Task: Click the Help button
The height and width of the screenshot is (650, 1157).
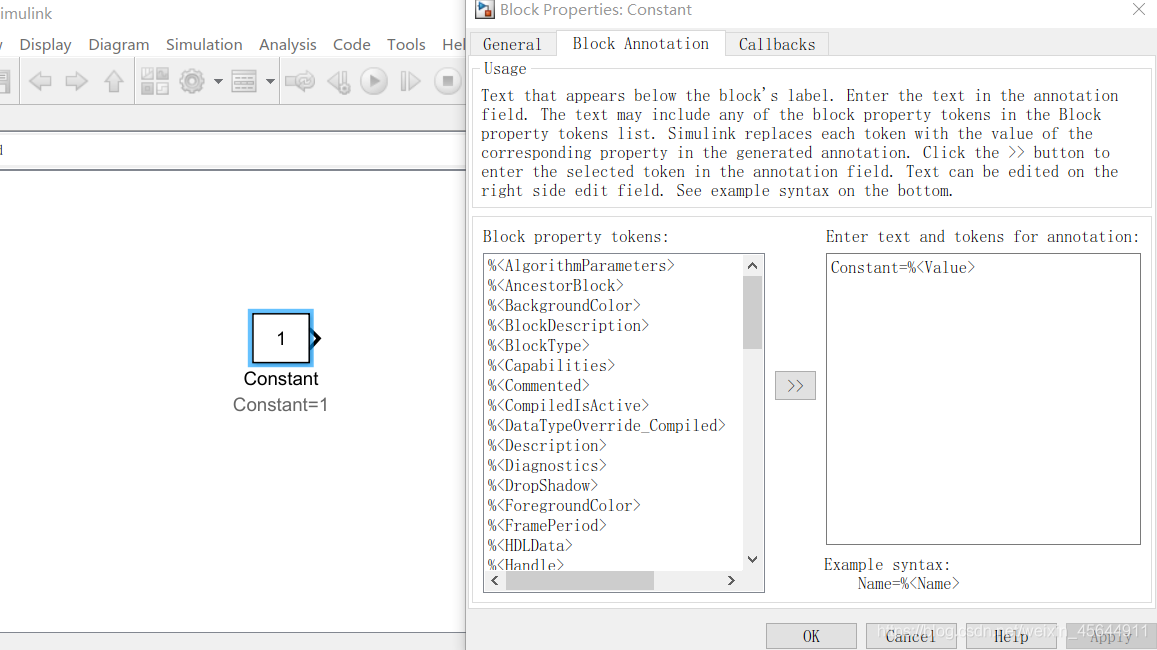Action: [x=1011, y=636]
